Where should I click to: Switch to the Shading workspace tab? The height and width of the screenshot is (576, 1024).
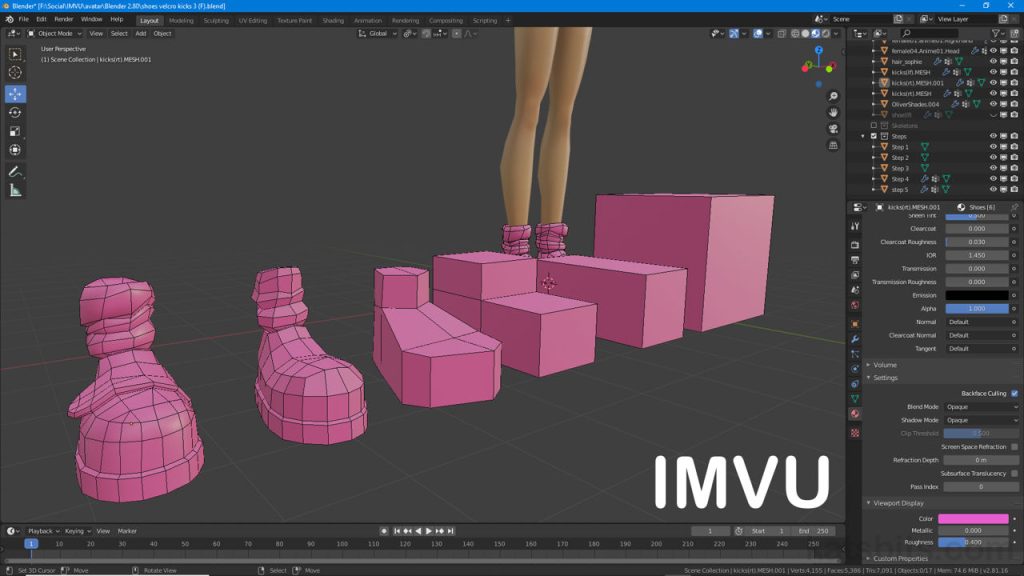[333, 19]
